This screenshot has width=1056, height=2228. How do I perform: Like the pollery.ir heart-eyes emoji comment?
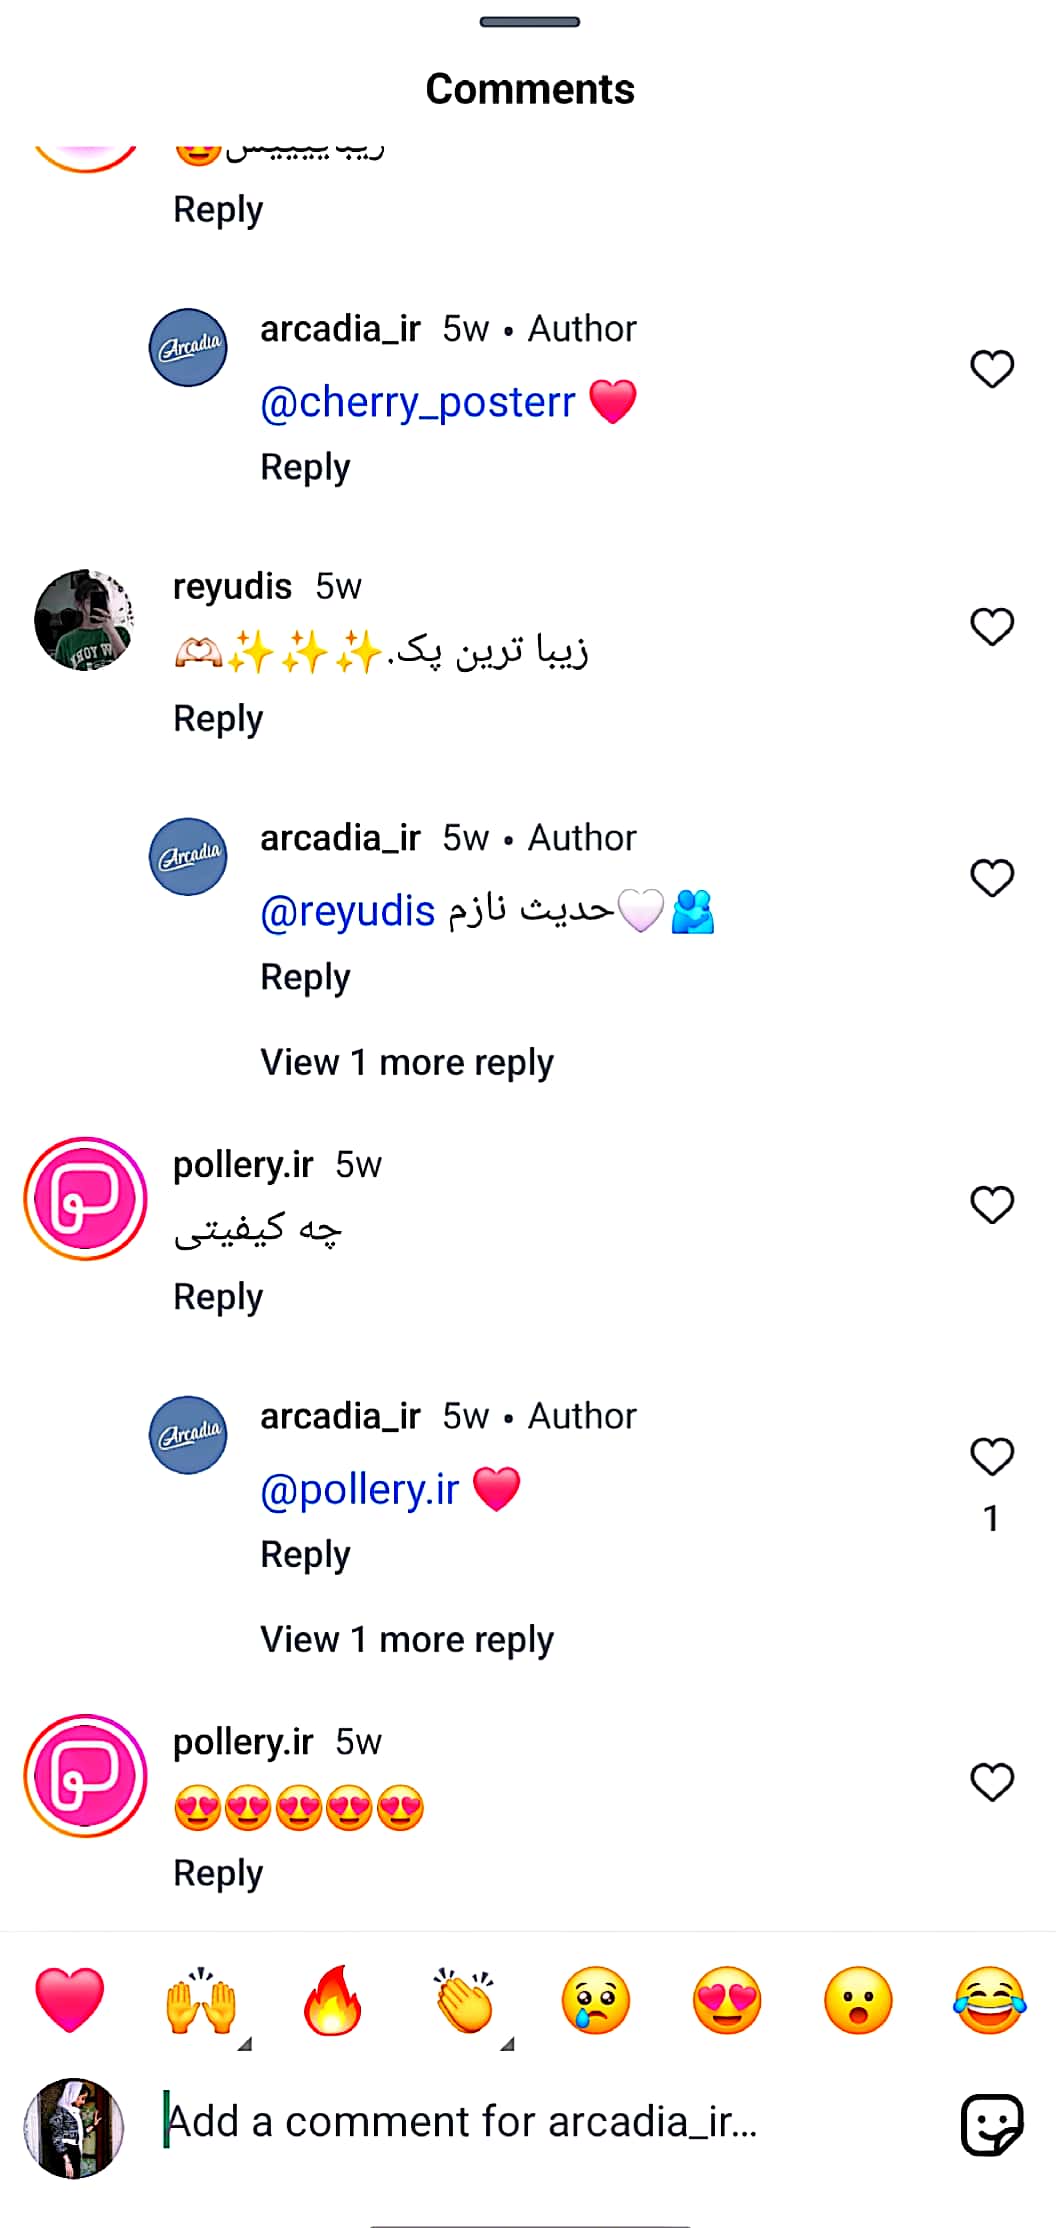tap(992, 1781)
